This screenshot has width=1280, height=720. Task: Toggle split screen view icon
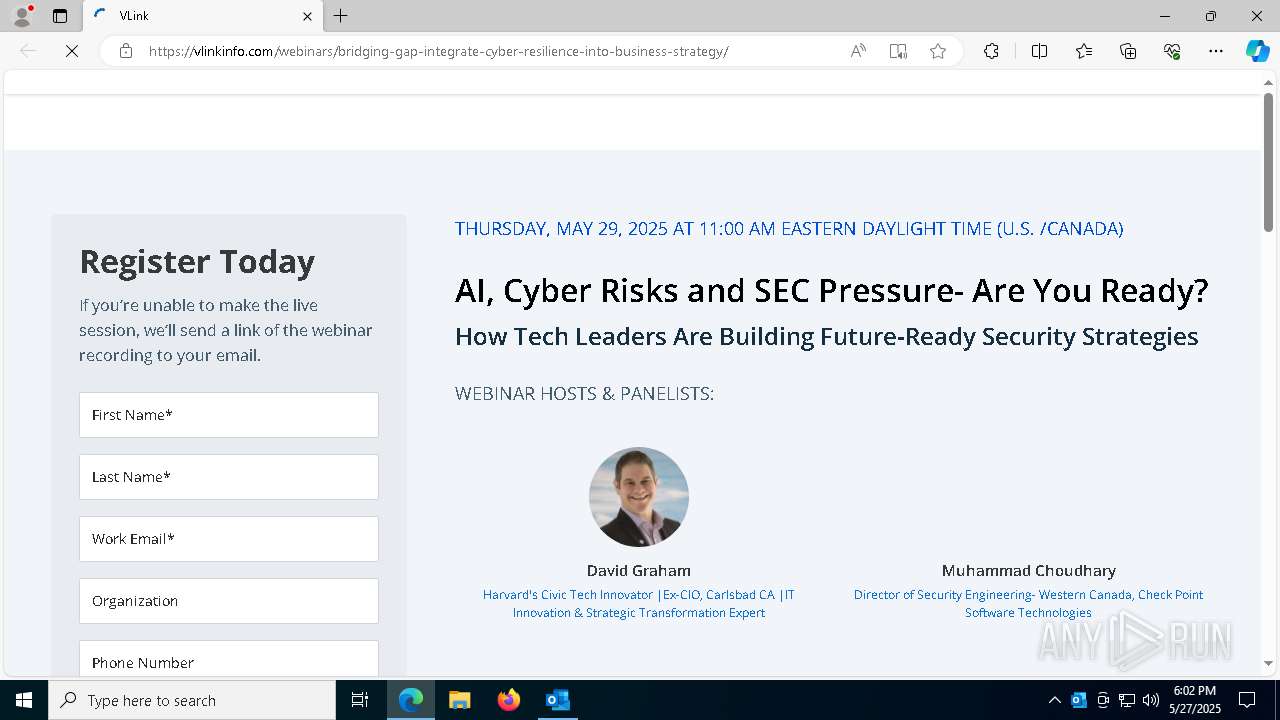[x=1039, y=51]
